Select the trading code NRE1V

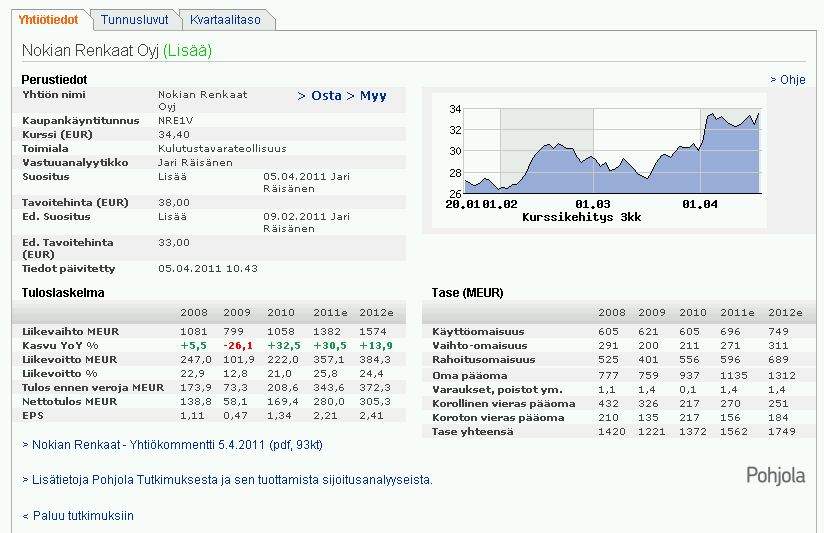(176, 121)
